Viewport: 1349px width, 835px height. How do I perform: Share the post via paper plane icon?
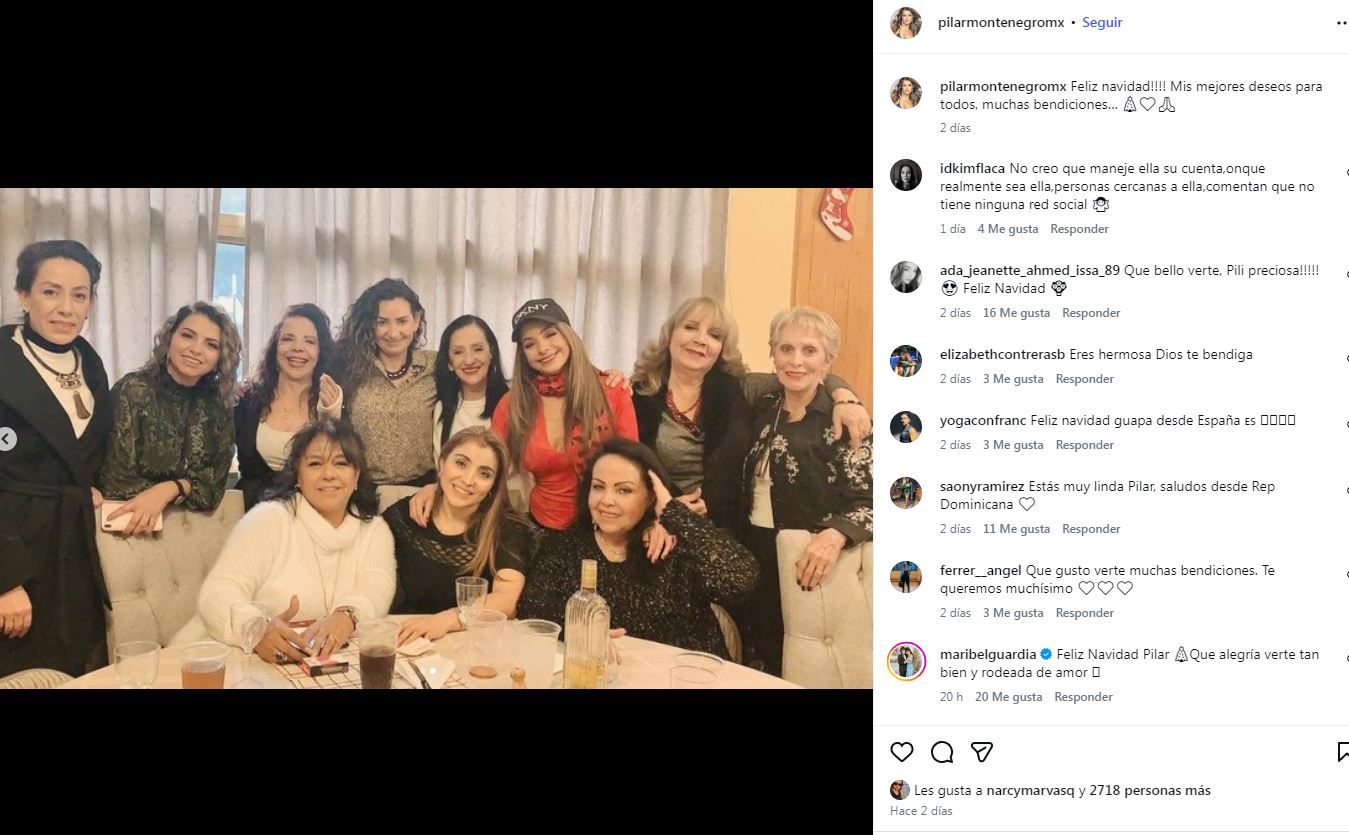(x=982, y=752)
